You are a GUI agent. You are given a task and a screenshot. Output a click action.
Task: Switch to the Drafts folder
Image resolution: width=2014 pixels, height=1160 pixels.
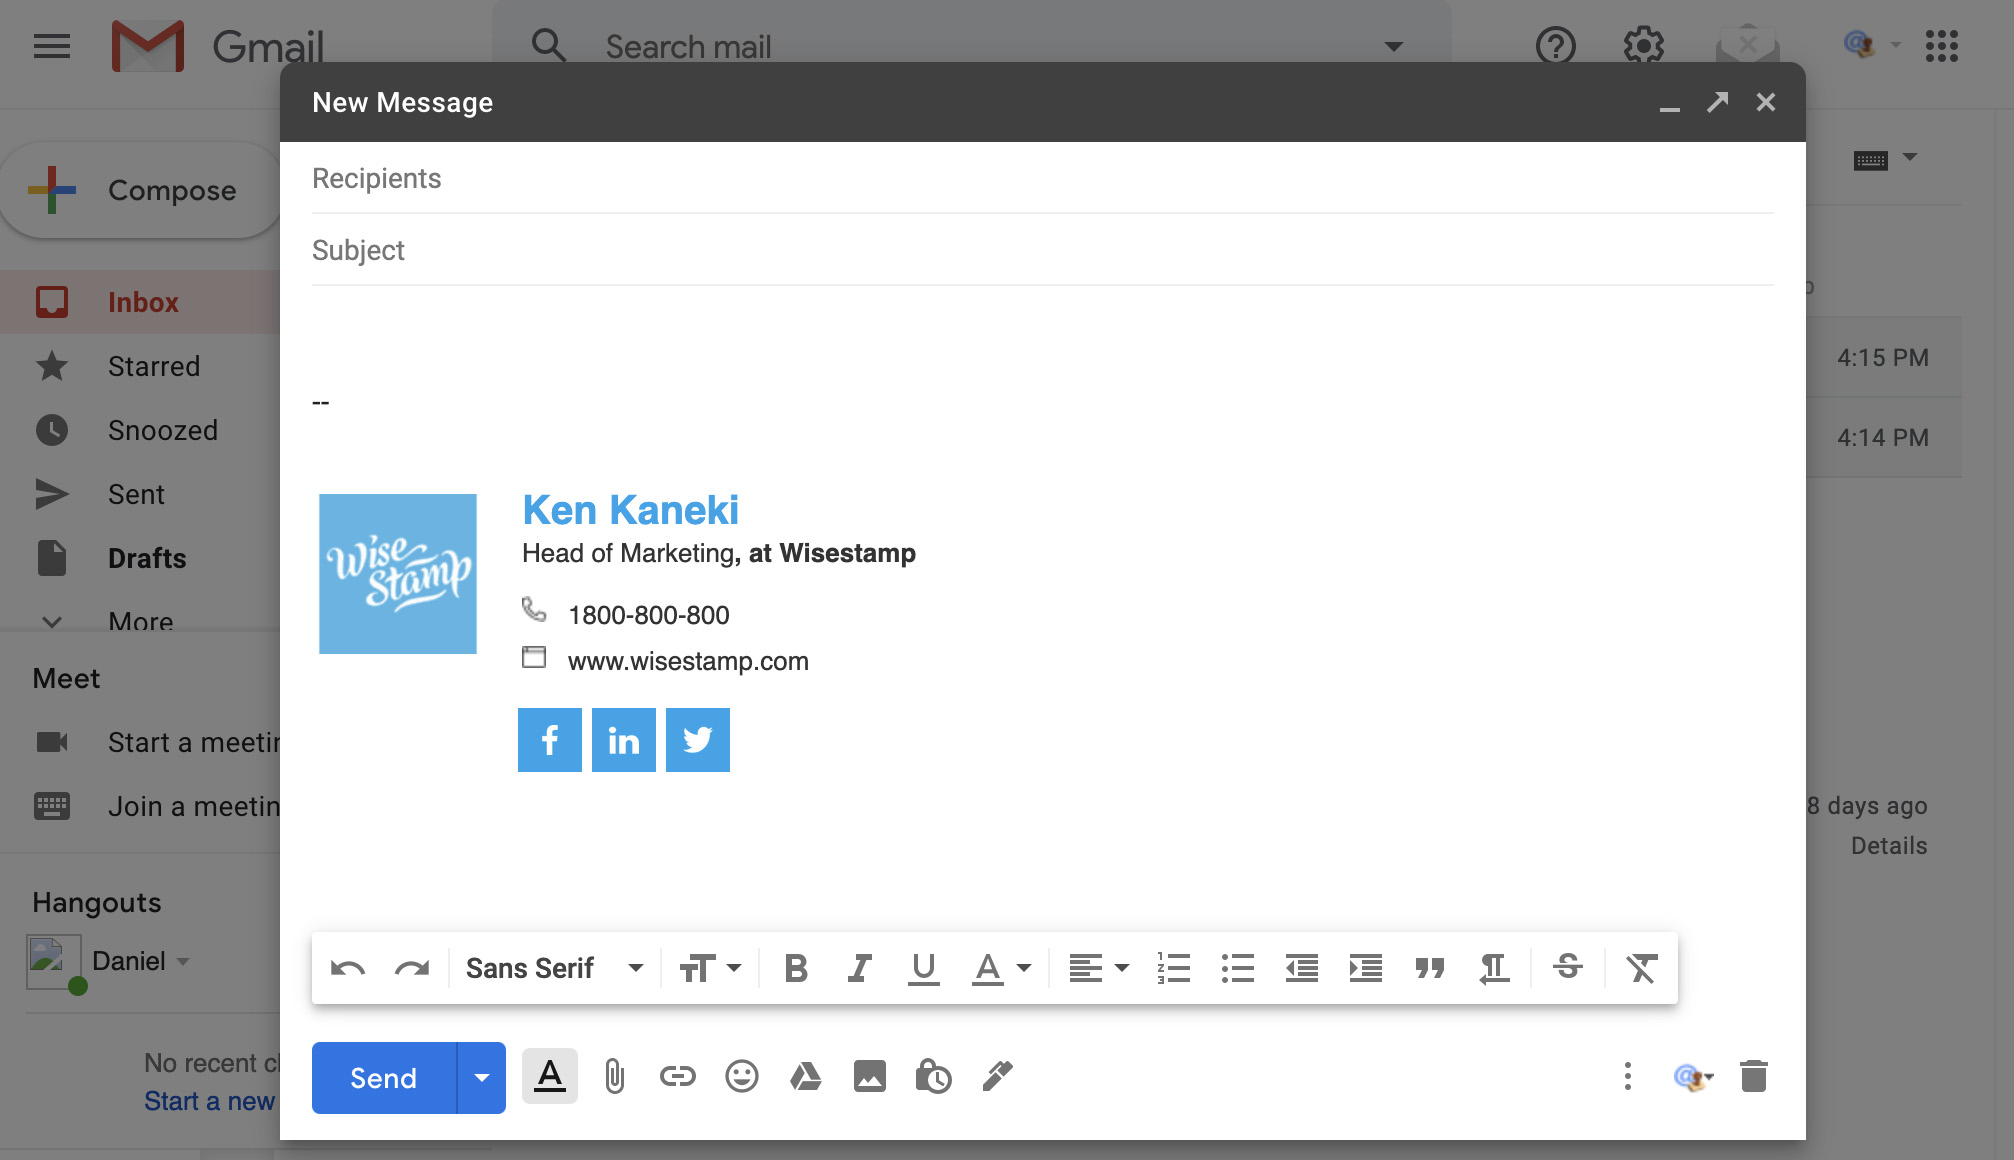(146, 558)
